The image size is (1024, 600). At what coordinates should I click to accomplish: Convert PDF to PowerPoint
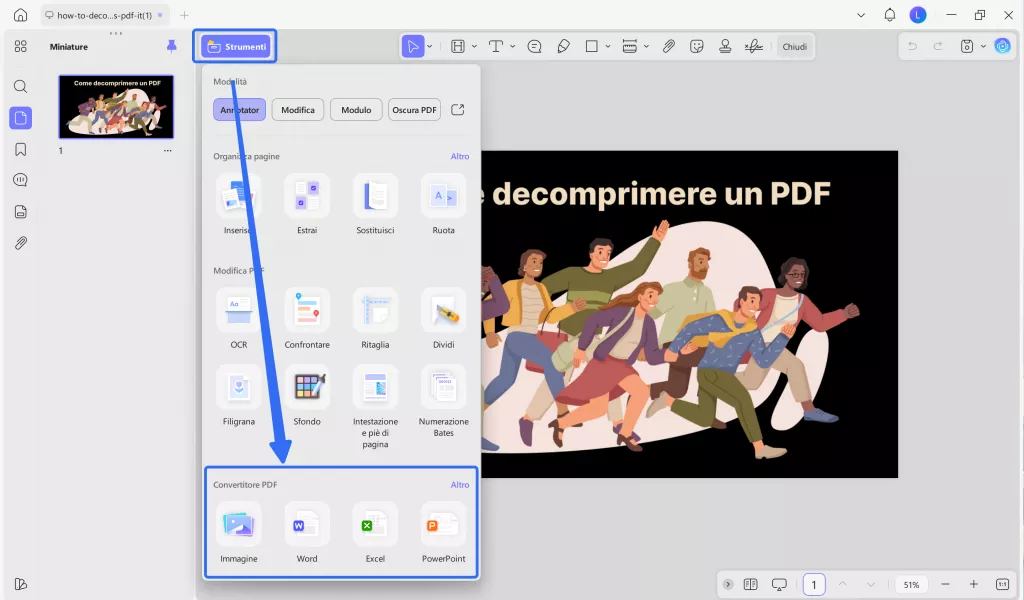point(443,533)
